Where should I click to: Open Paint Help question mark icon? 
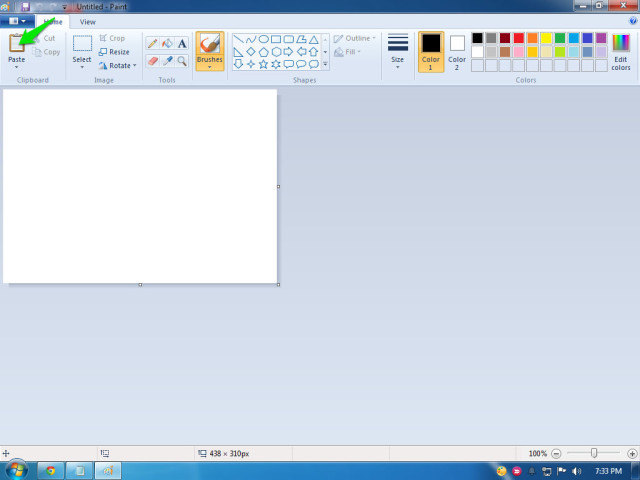(633, 21)
